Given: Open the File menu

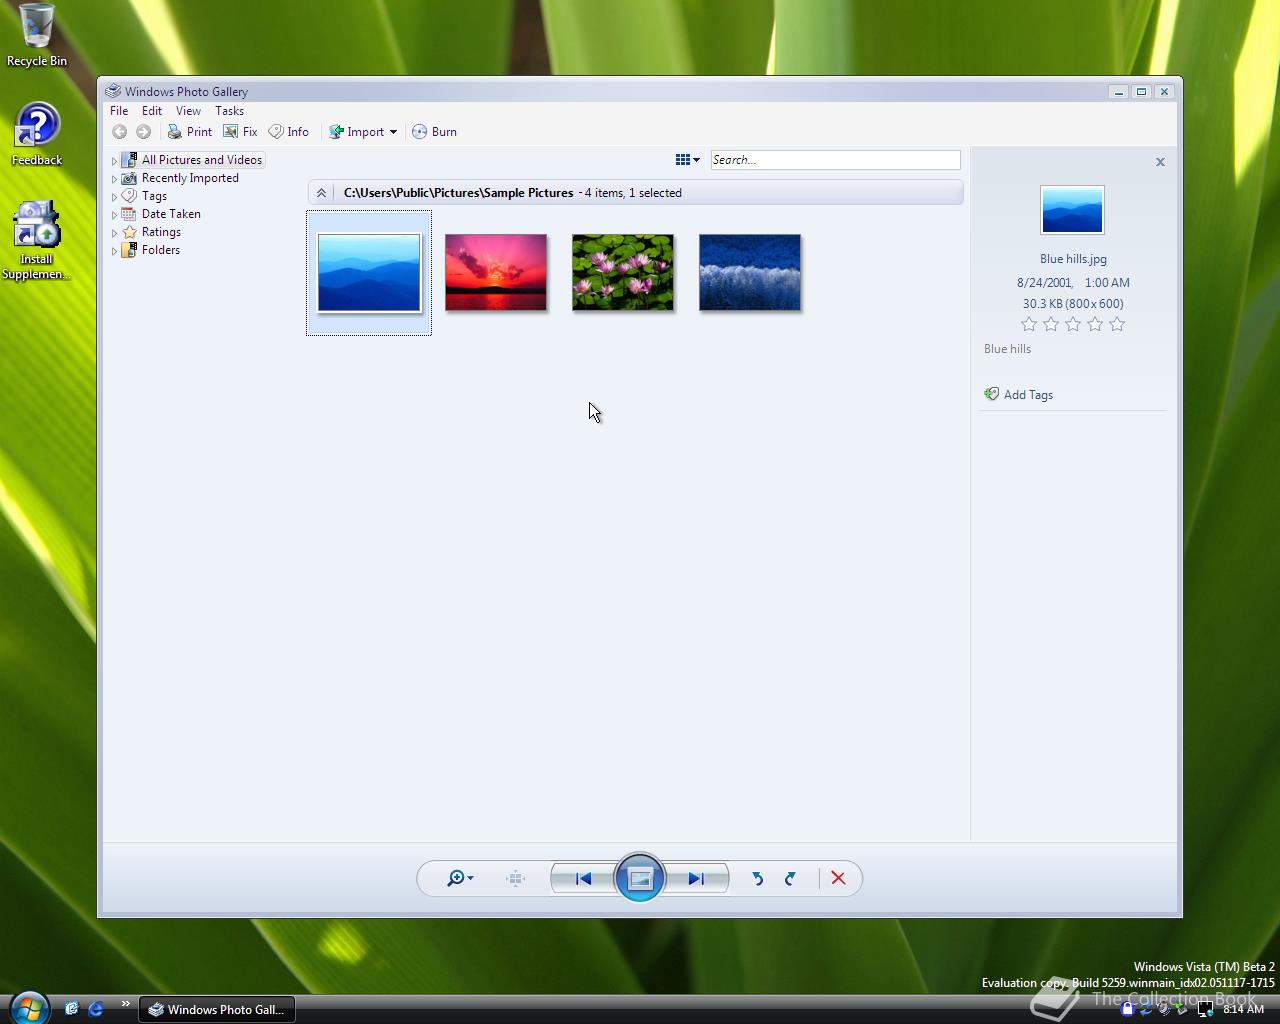Looking at the screenshot, I should [x=119, y=111].
